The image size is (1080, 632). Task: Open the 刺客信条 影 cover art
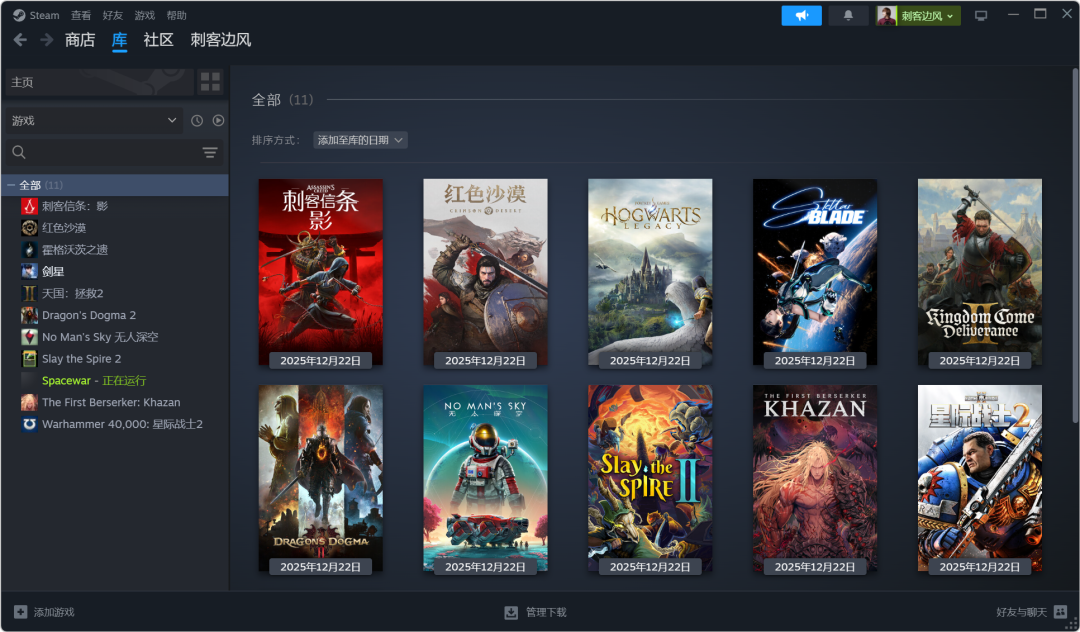[x=320, y=272]
